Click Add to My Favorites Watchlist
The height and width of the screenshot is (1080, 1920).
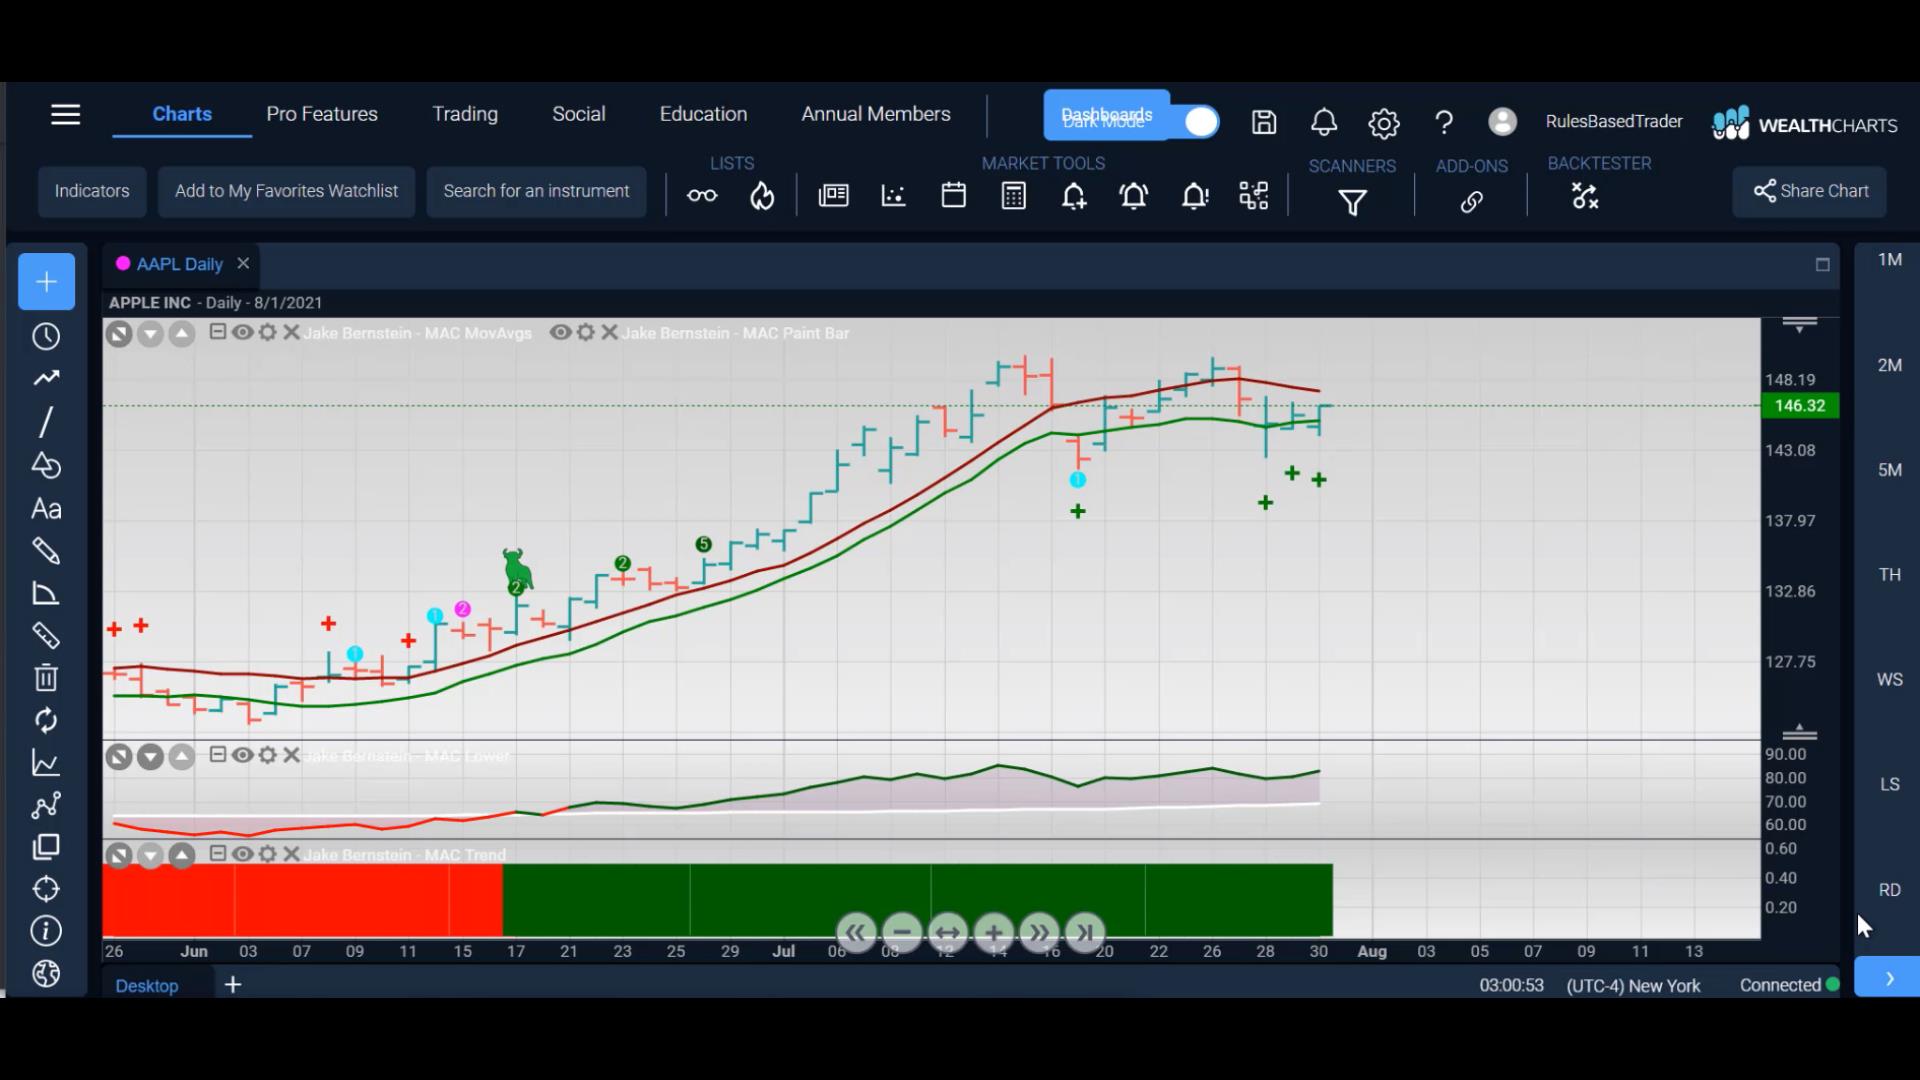(x=286, y=191)
